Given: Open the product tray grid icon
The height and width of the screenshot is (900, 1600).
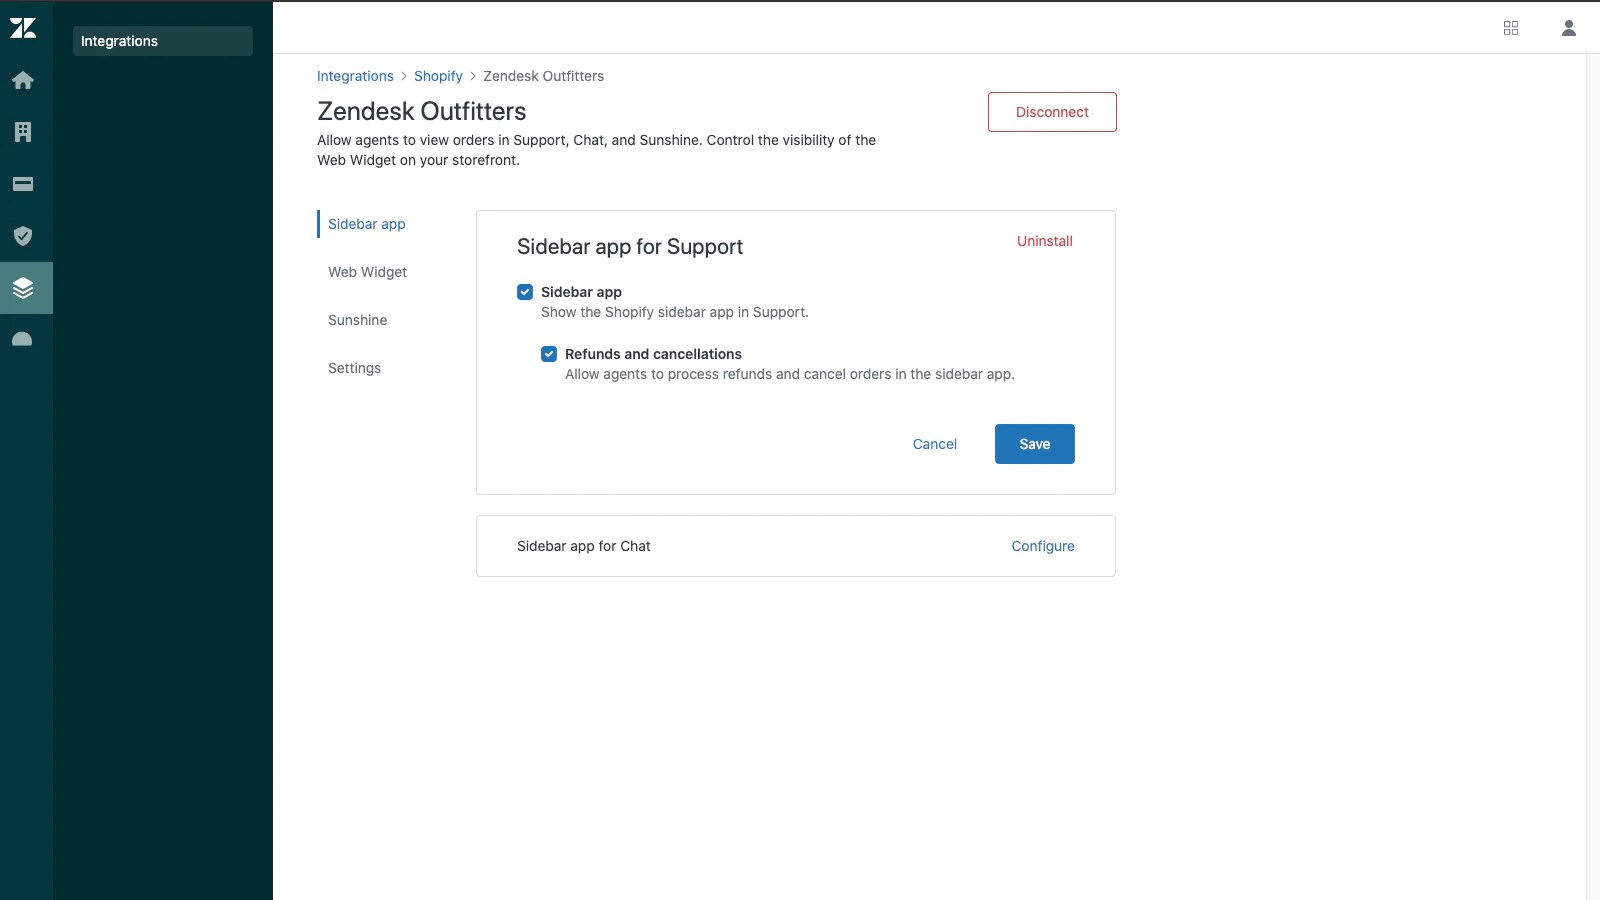Looking at the screenshot, I should point(1510,27).
